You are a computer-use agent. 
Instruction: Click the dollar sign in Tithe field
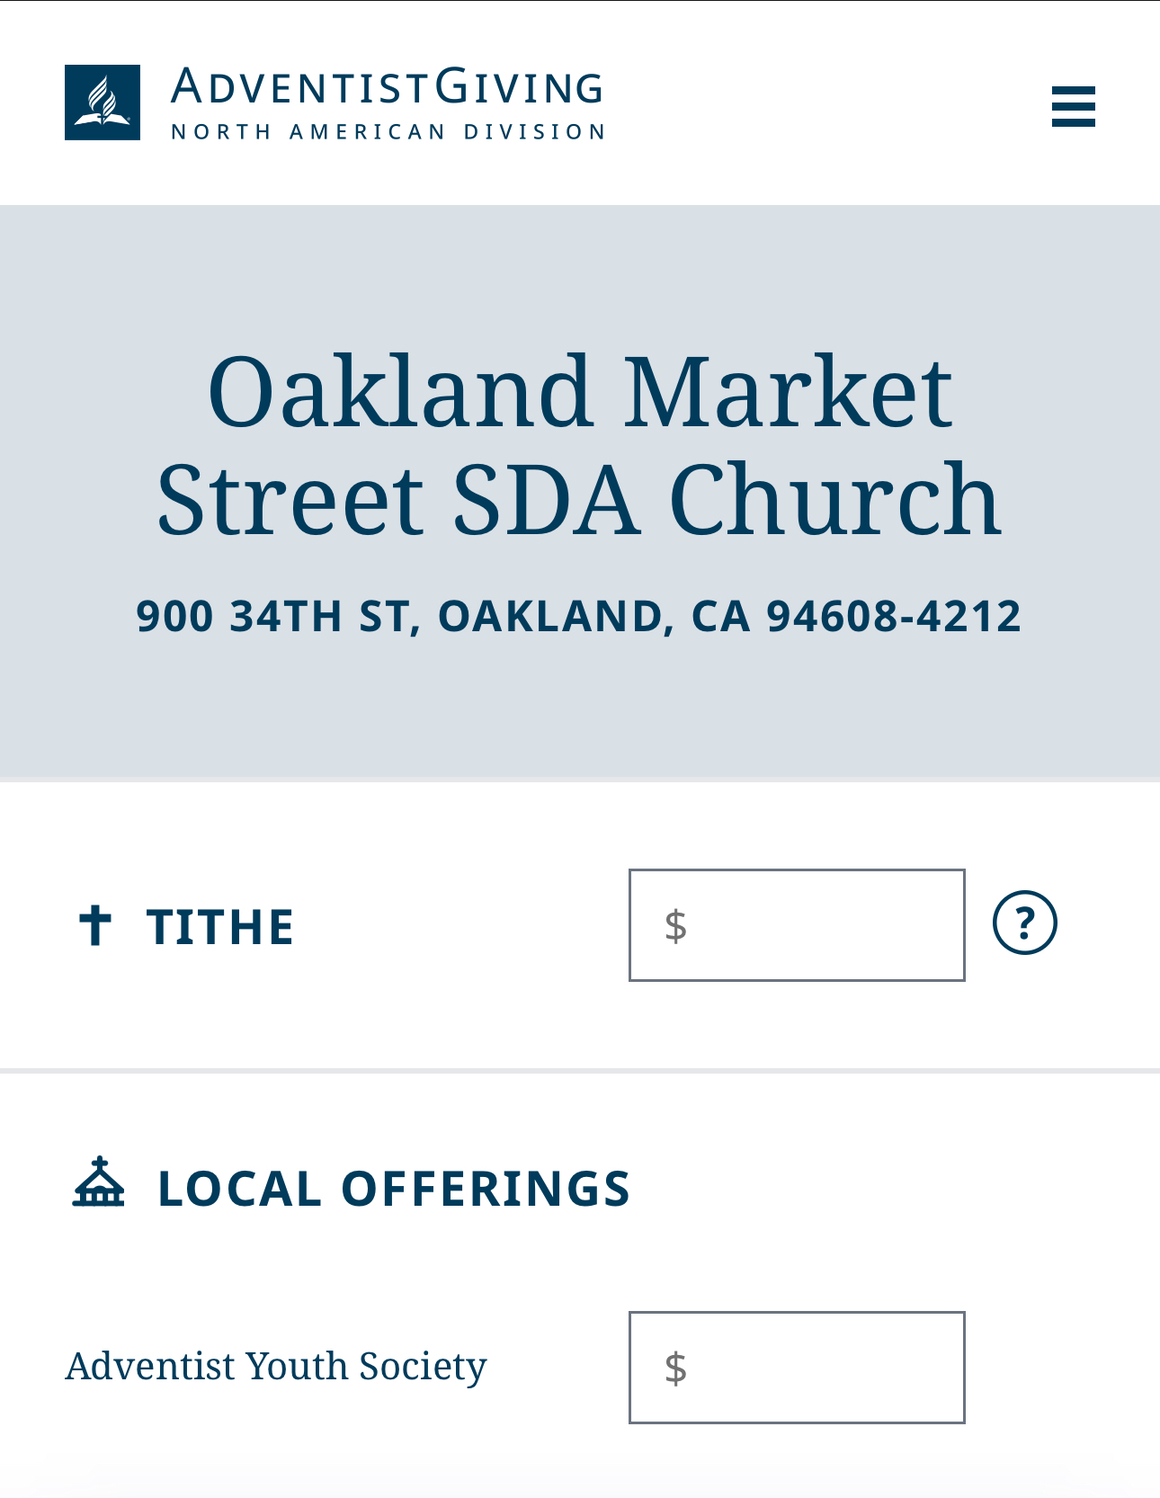tap(676, 925)
